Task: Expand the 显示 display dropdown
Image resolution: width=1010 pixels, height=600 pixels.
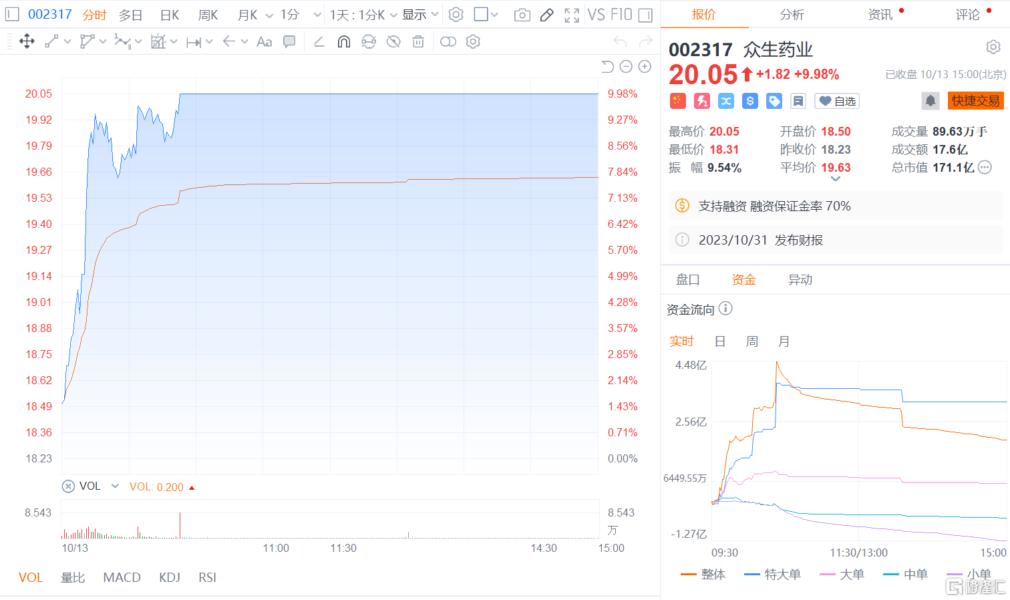Action: pos(435,15)
